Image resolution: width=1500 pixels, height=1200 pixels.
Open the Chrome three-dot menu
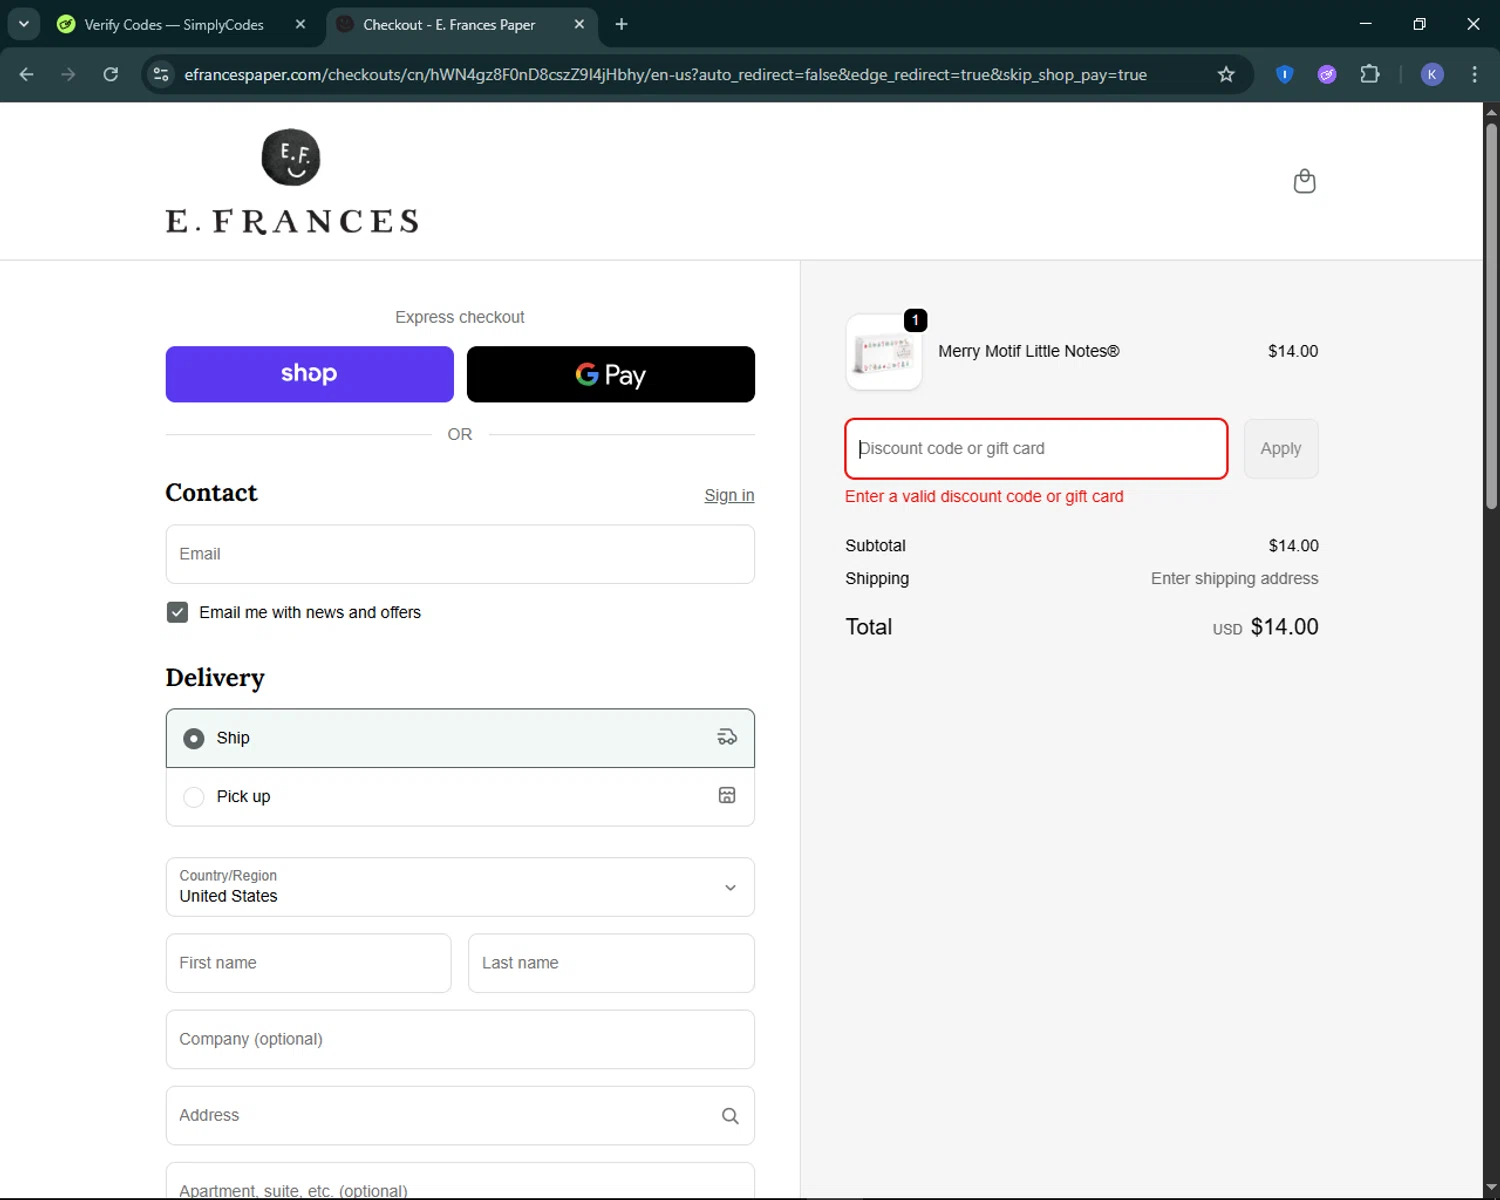1474,74
